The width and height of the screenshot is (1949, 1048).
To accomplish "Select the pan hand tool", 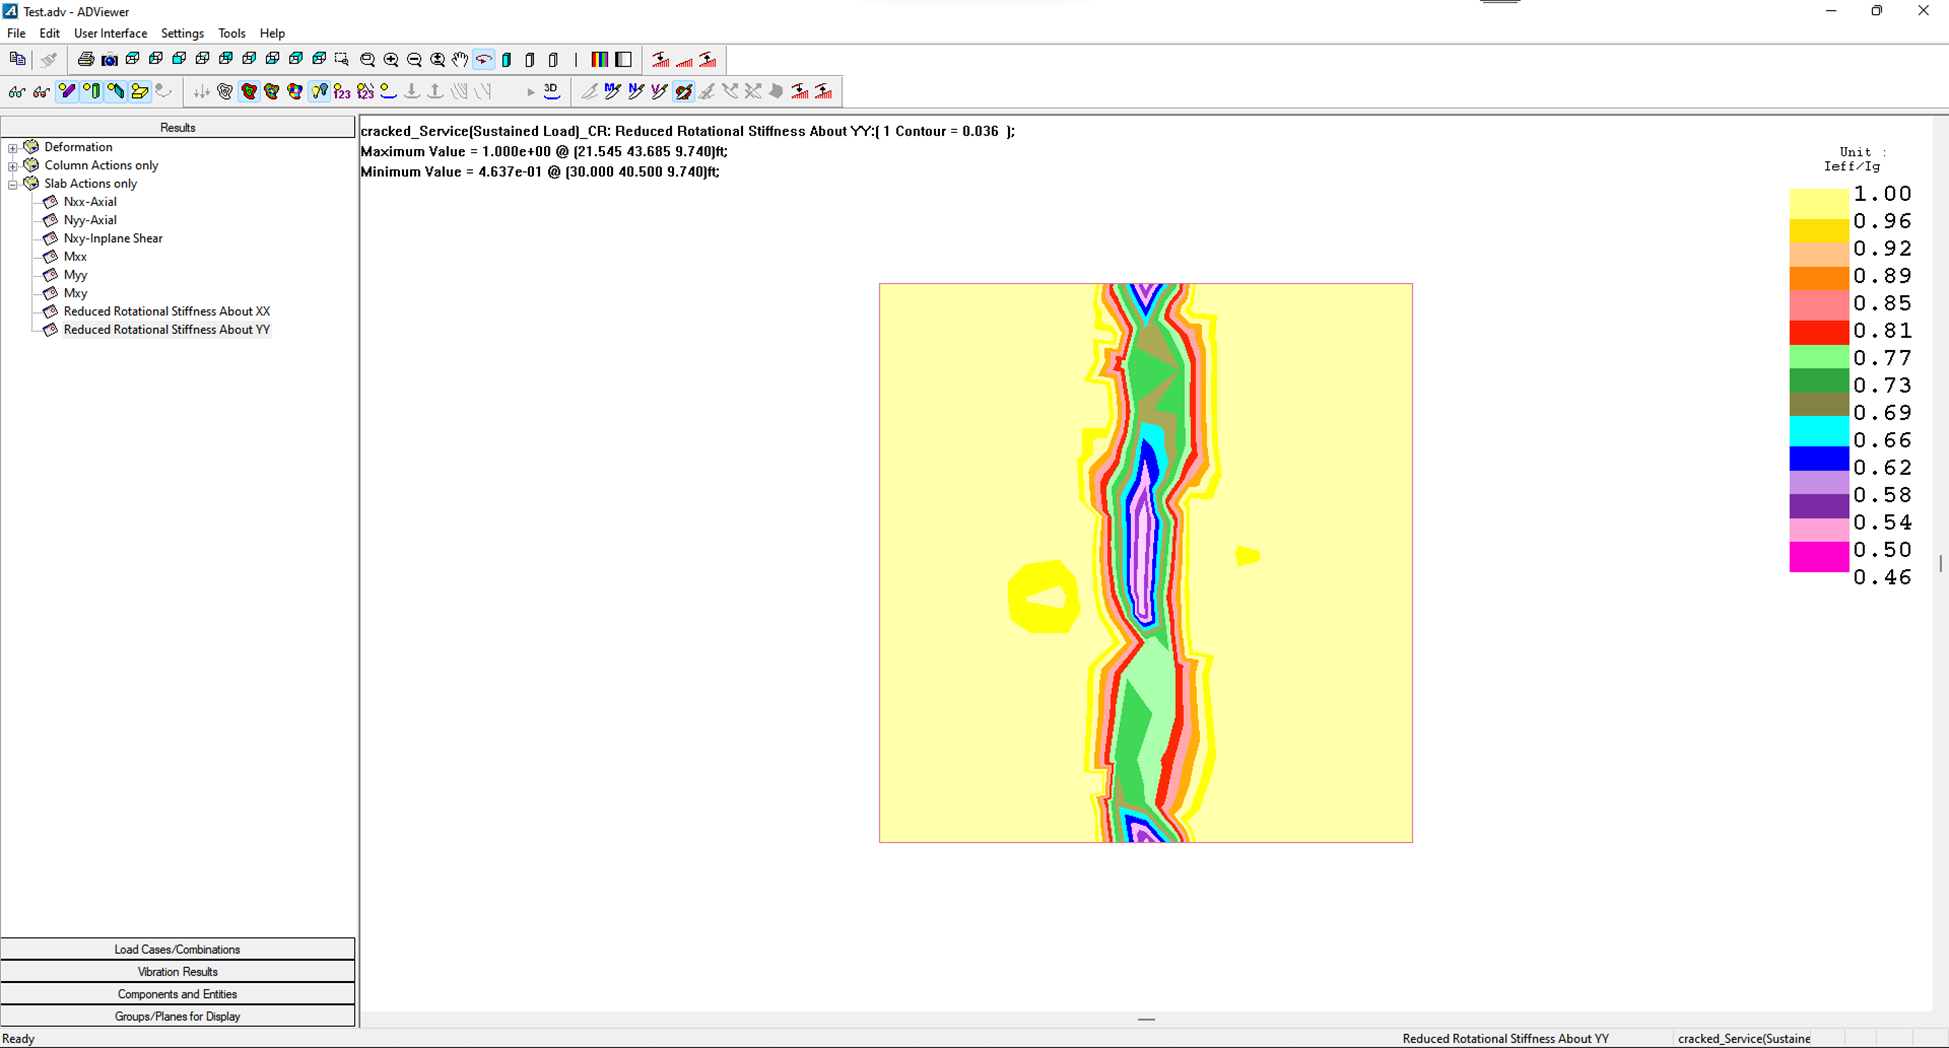I will [x=460, y=60].
